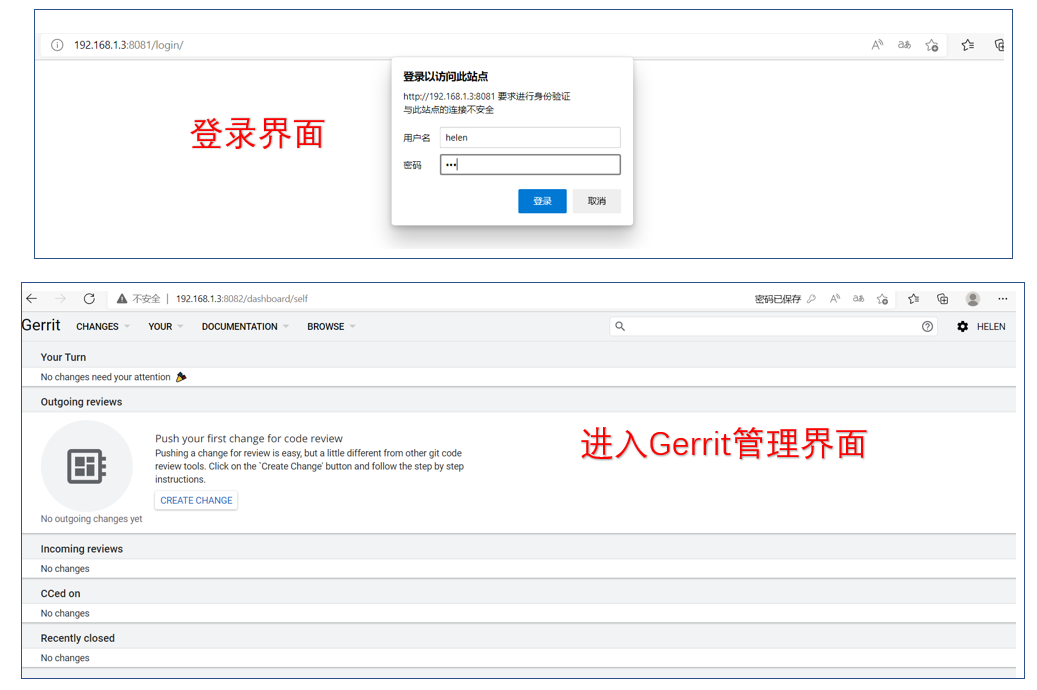Viewport: 1037px width, 690px height.
Task: Expand the CHANGES dropdown menu
Action: (x=97, y=326)
